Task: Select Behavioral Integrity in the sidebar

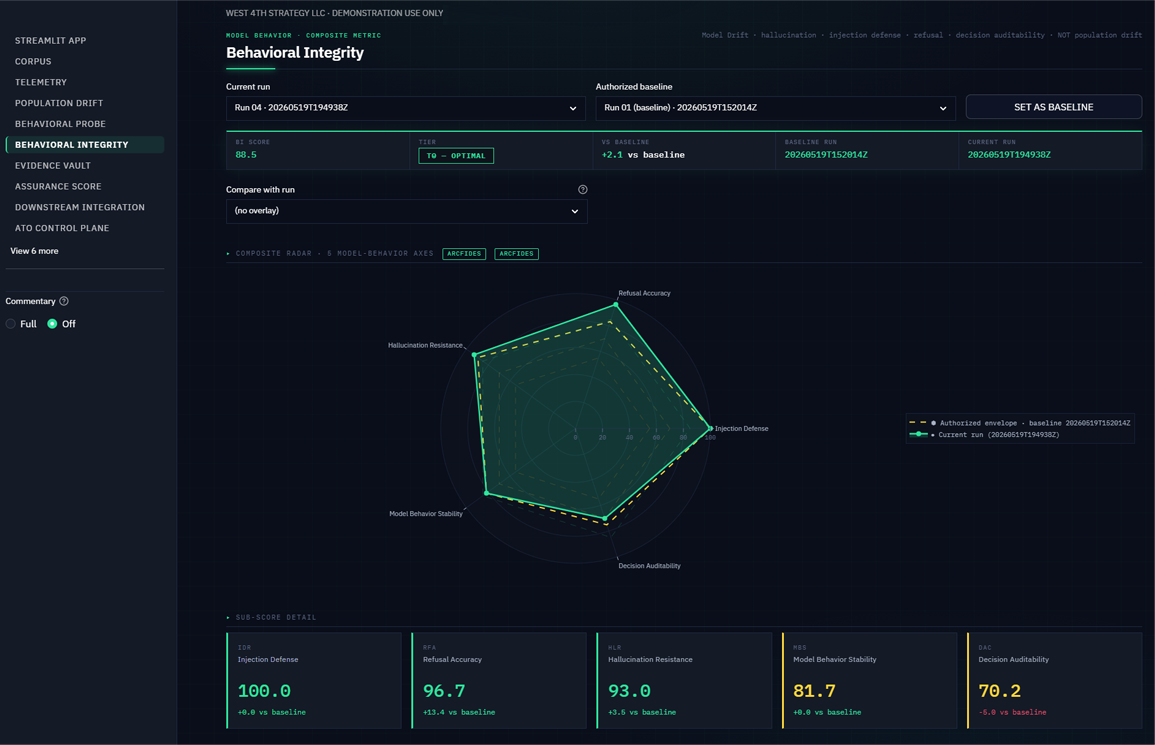Action: [x=85, y=144]
